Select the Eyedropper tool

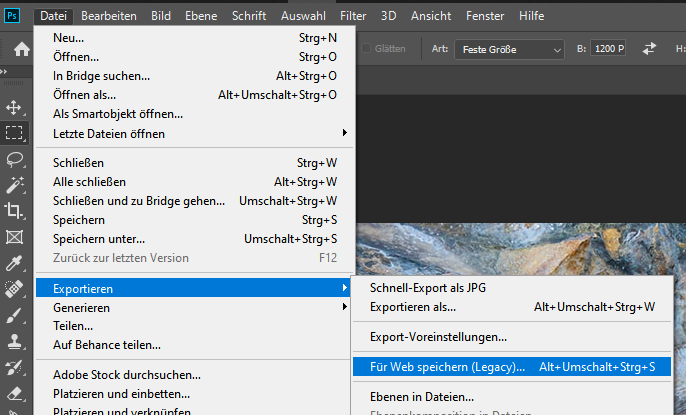pyautogui.click(x=14, y=264)
